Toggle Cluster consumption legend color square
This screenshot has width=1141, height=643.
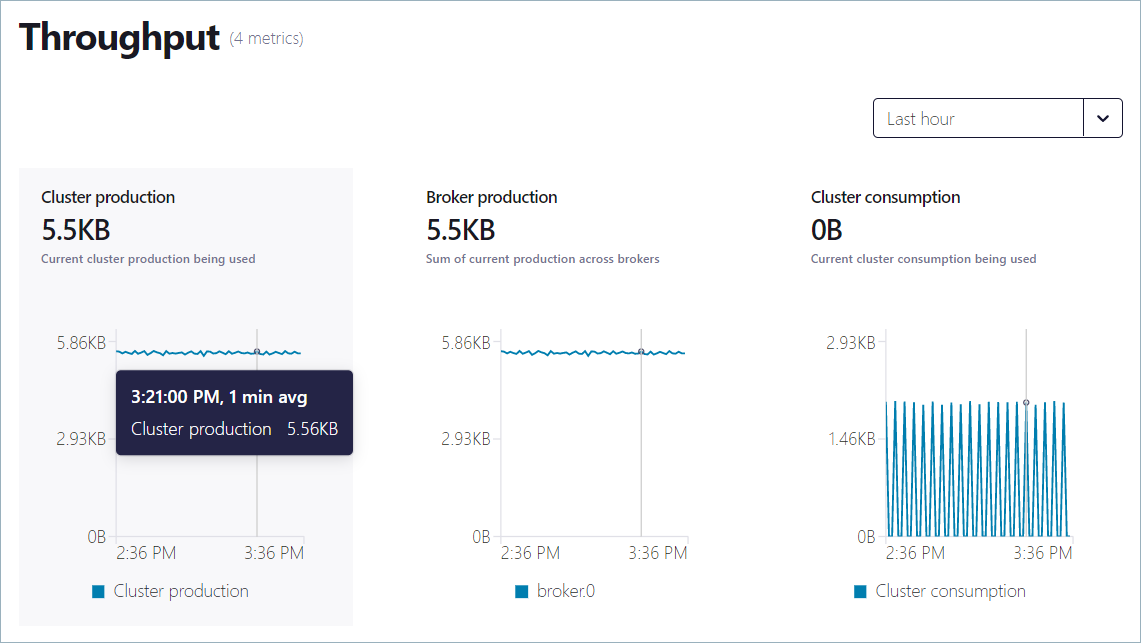coord(860,591)
